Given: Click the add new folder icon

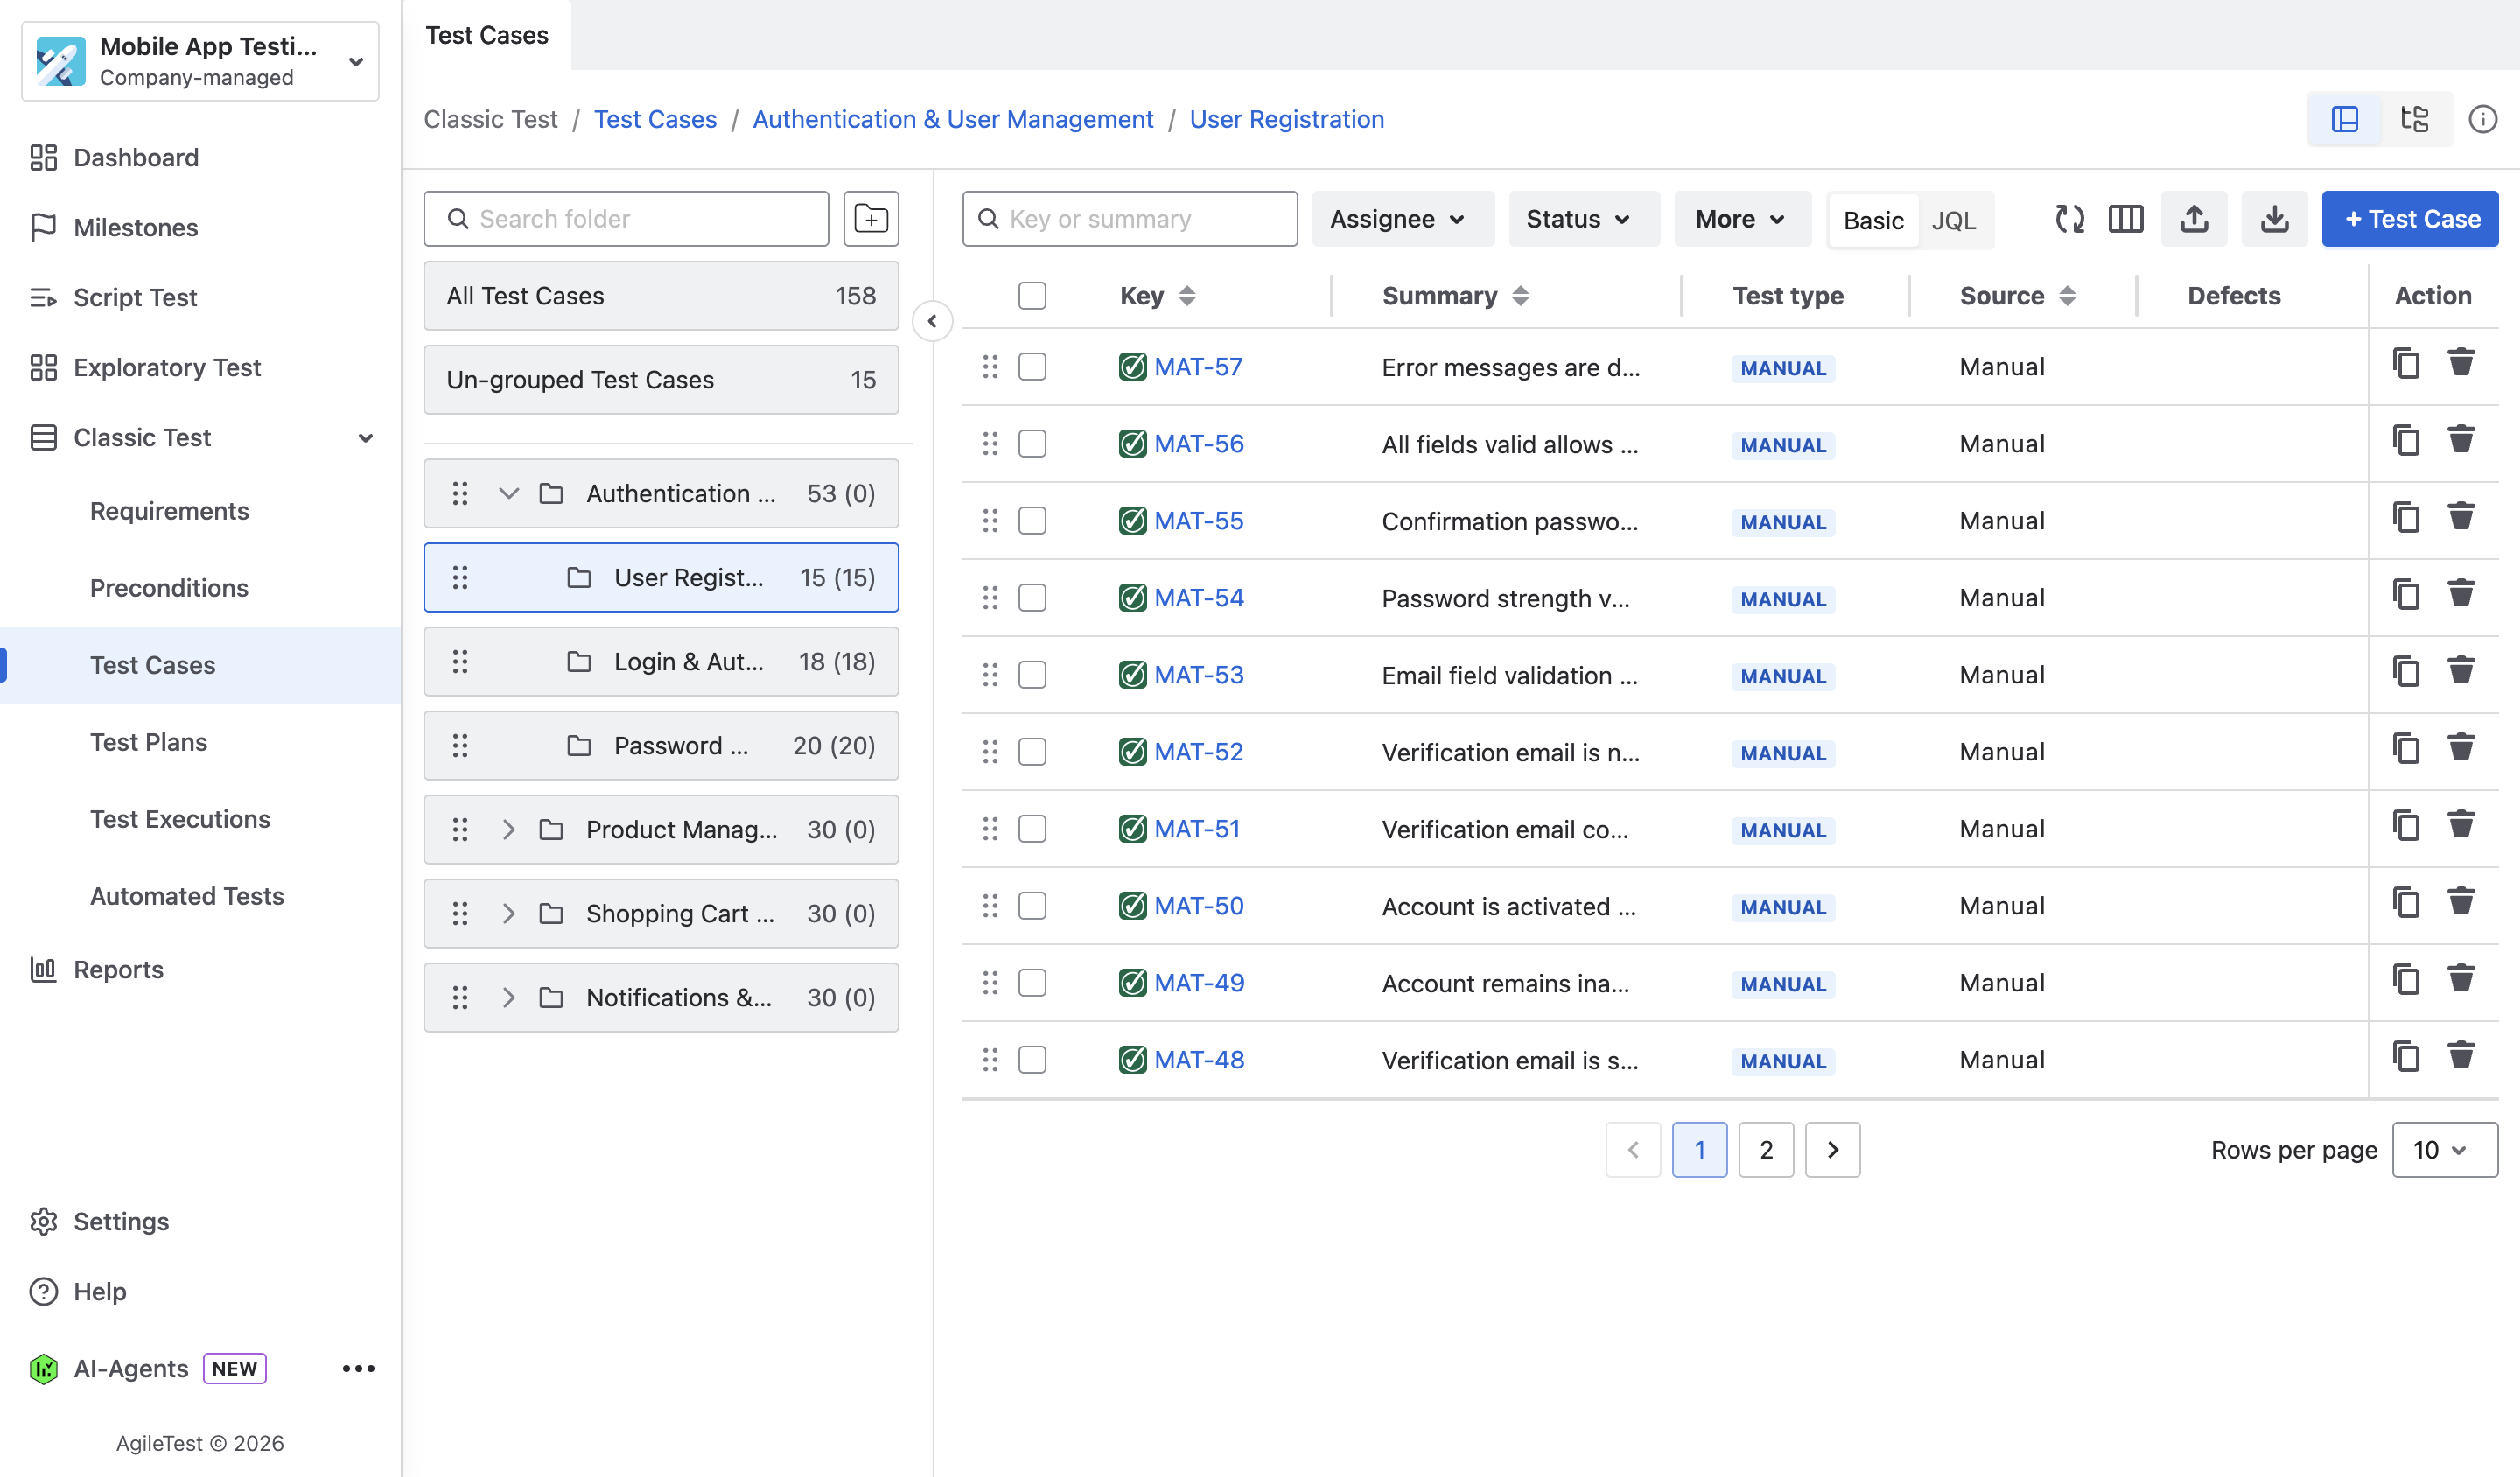Looking at the screenshot, I should pyautogui.click(x=870, y=218).
